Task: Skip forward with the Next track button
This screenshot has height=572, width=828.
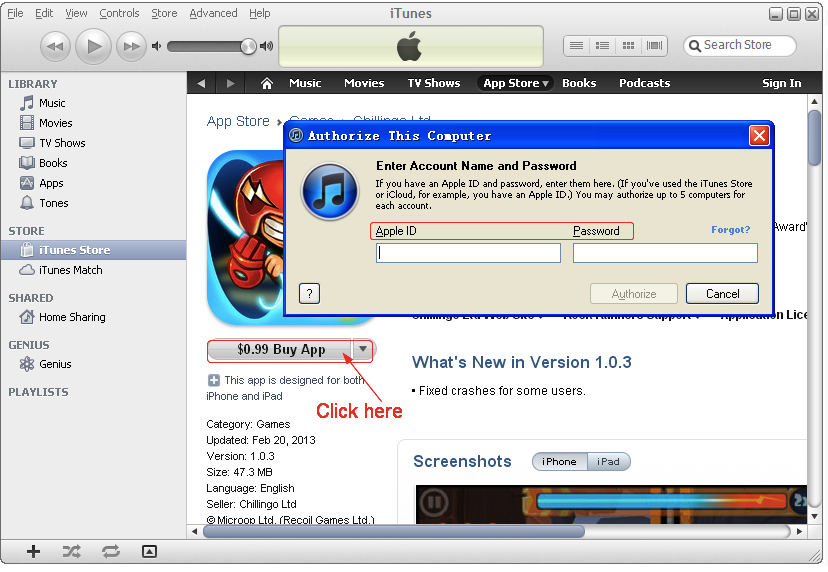Action: coord(131,46)
